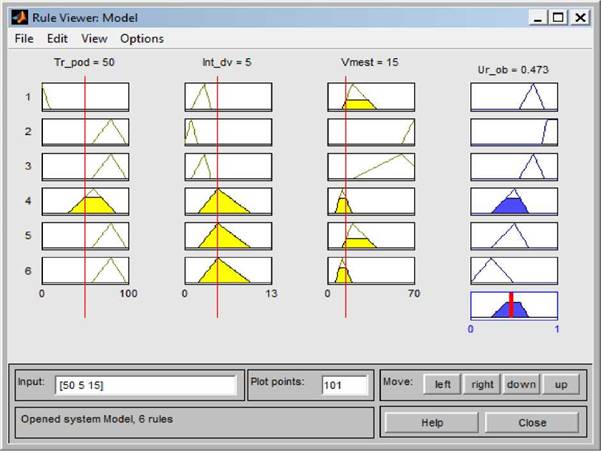This screenshot has height=451, width=601.
Task: Click rule number 2 label
Action: pos(28,131)
